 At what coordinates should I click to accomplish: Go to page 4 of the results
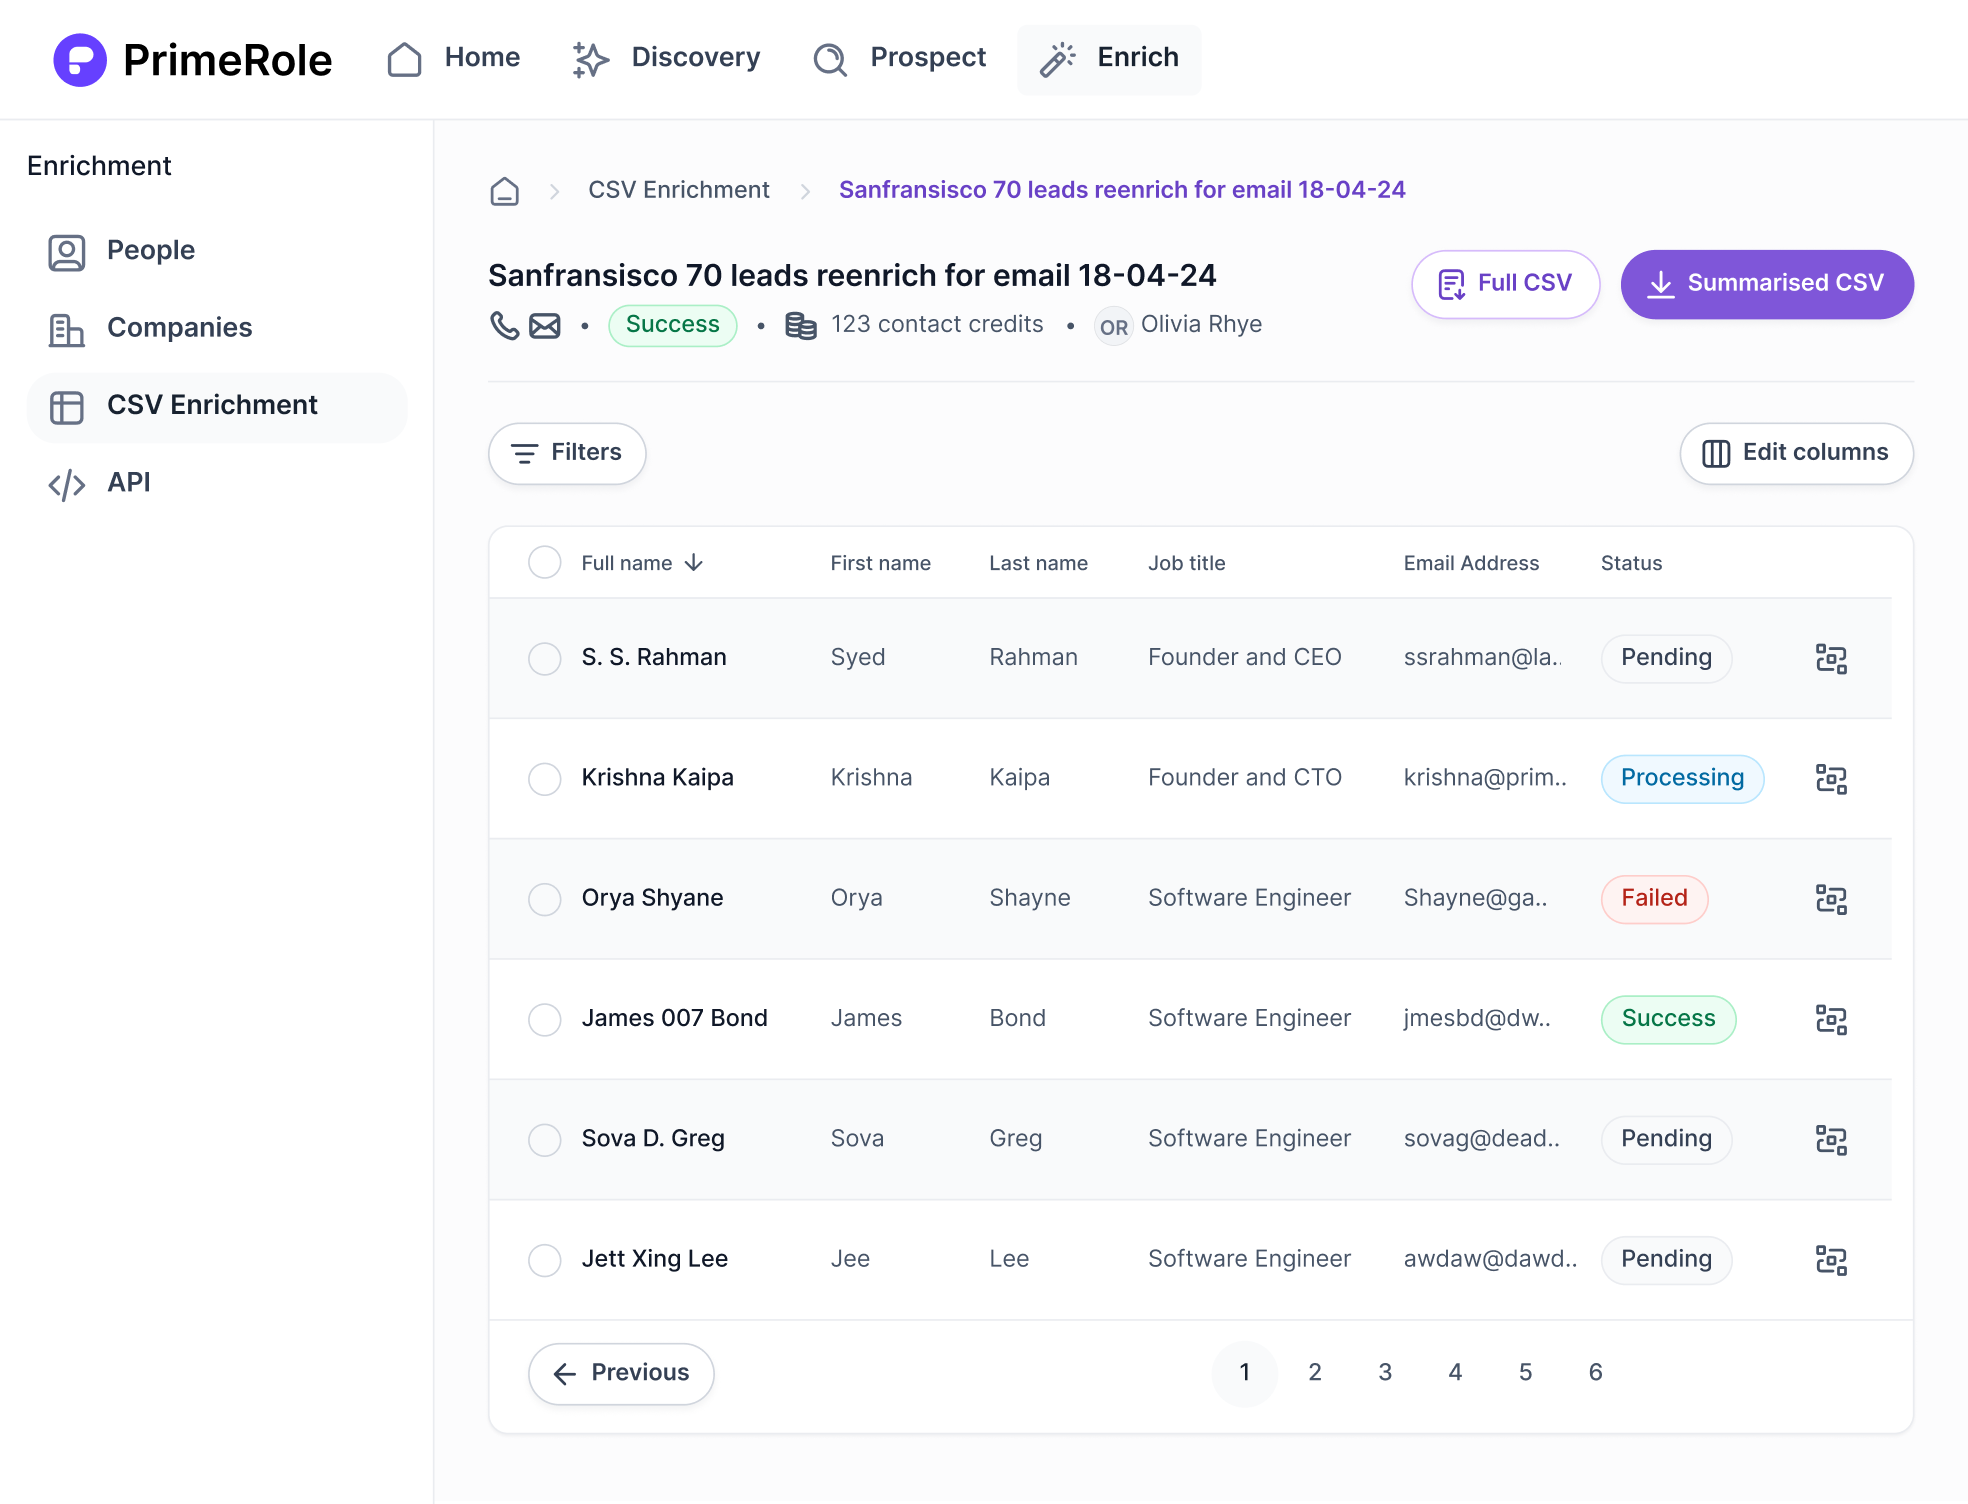[x=1455, y=1373]
